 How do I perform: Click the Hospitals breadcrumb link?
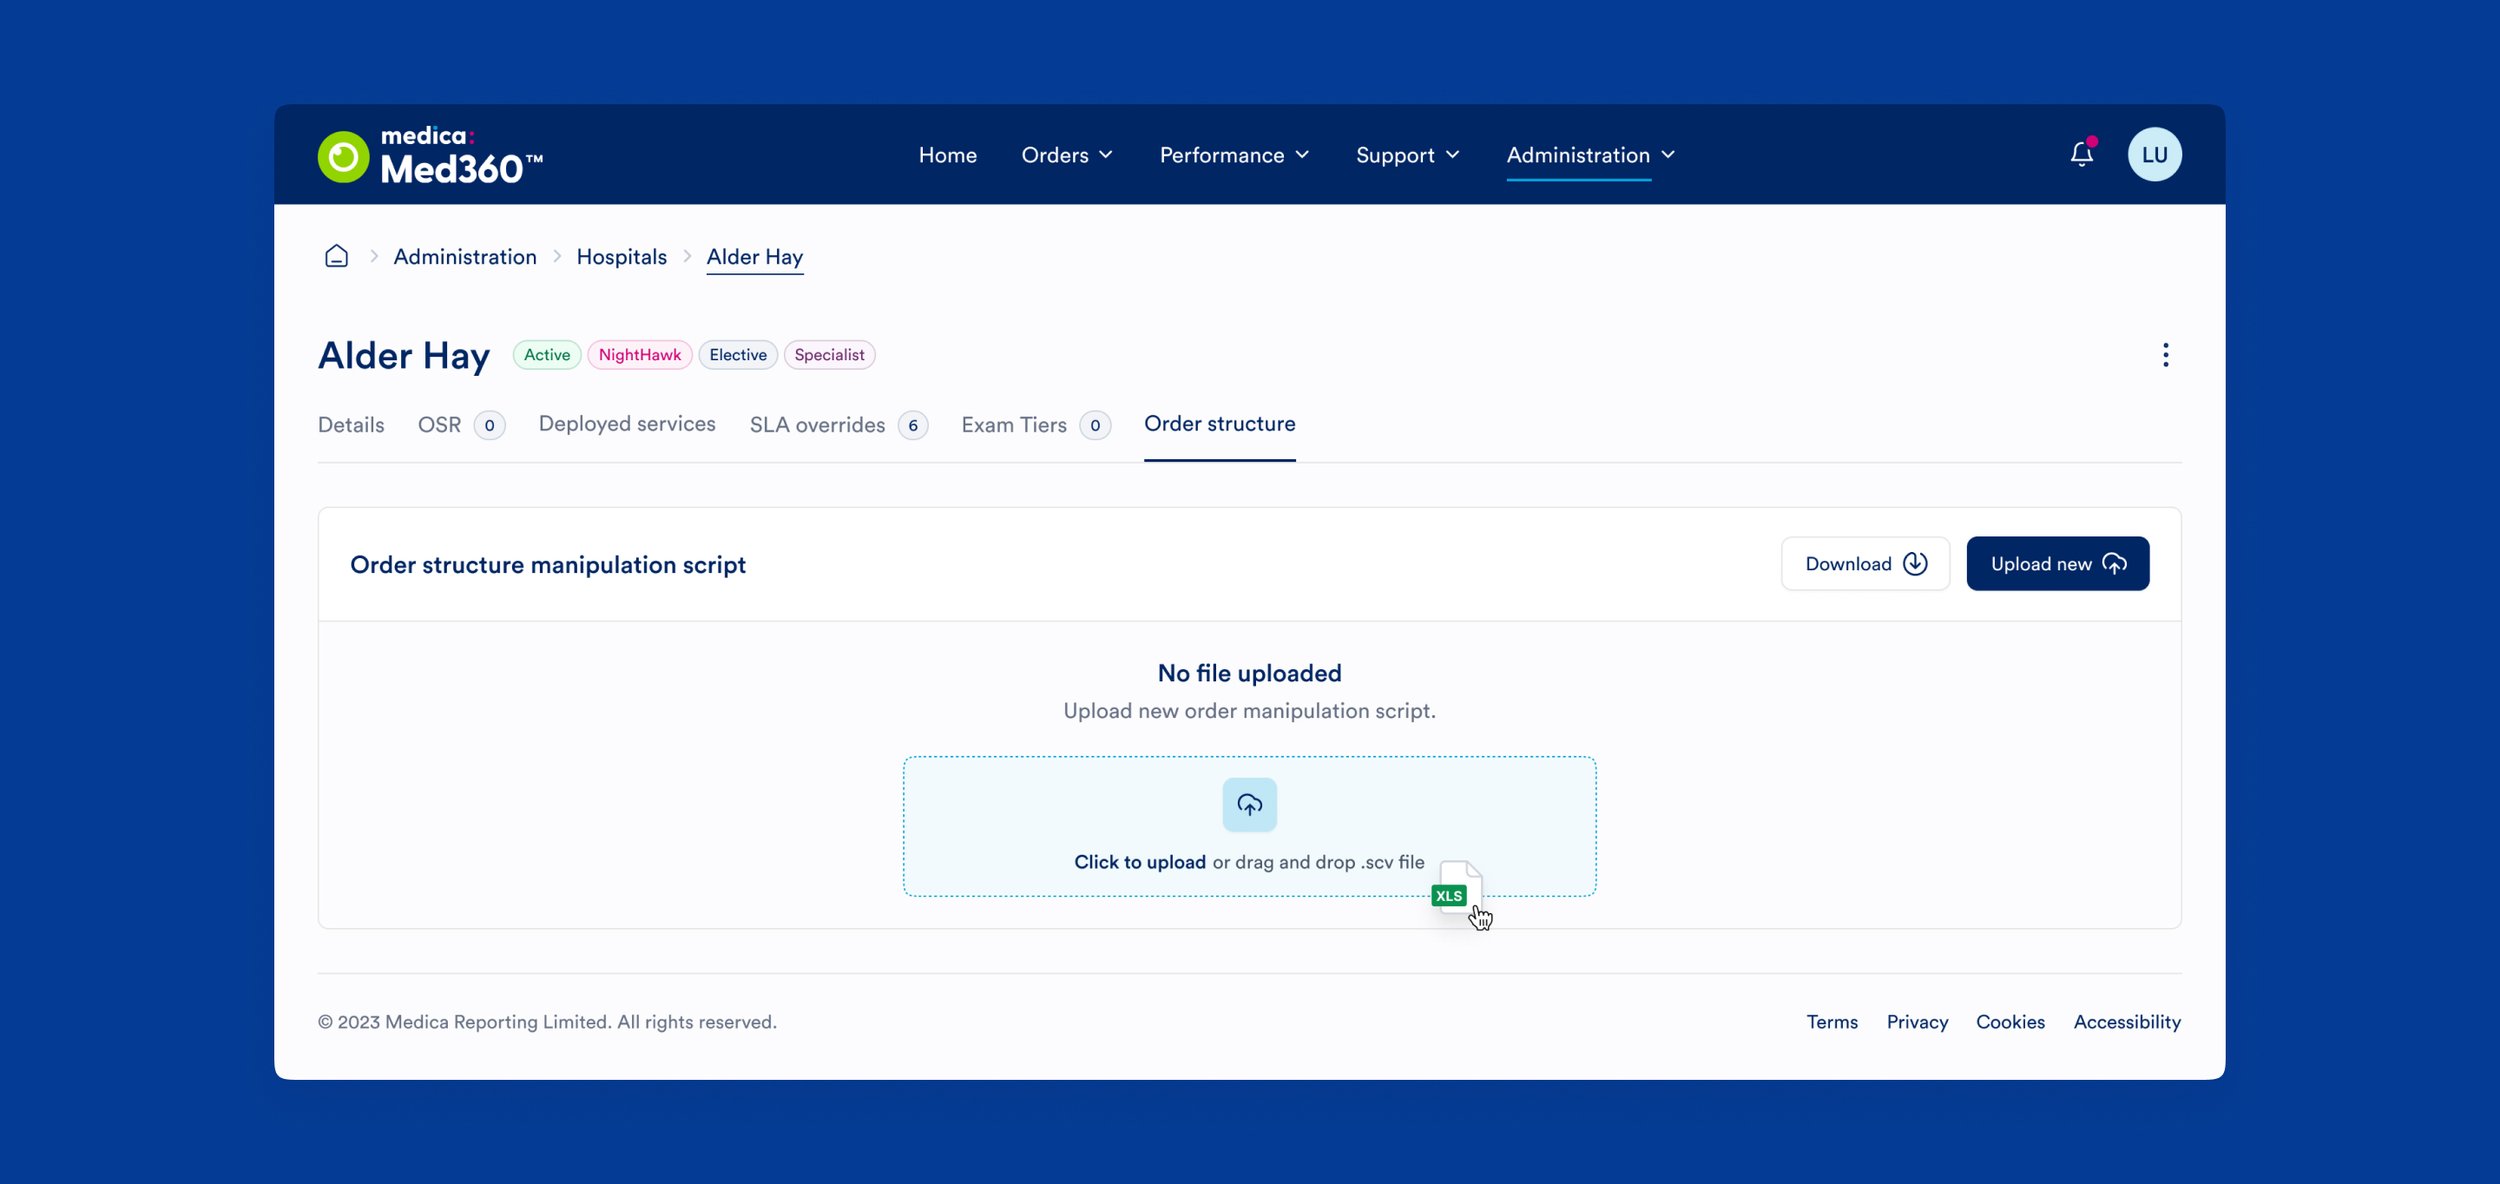point(621,256)
